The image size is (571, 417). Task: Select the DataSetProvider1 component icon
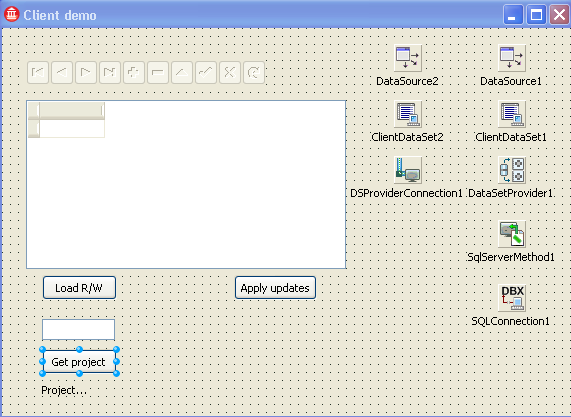pos(512,170)
